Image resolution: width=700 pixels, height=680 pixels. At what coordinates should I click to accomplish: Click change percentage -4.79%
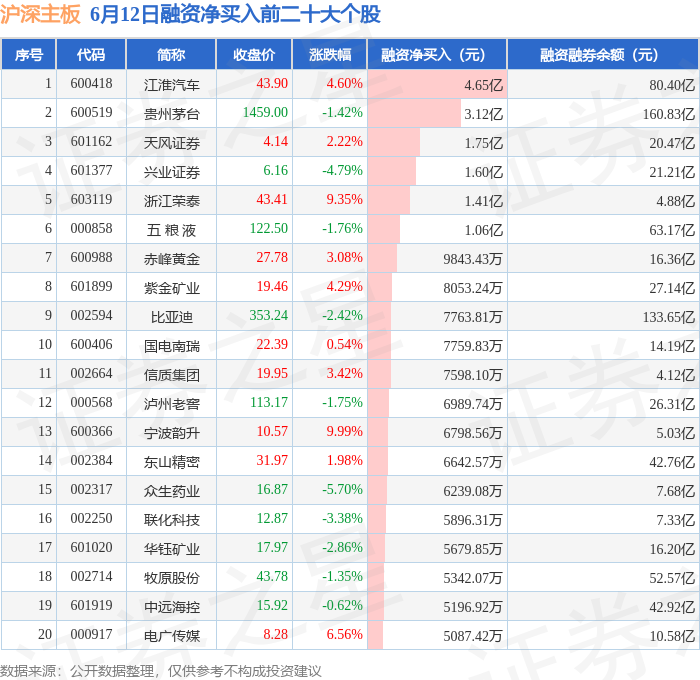[342, 171]
